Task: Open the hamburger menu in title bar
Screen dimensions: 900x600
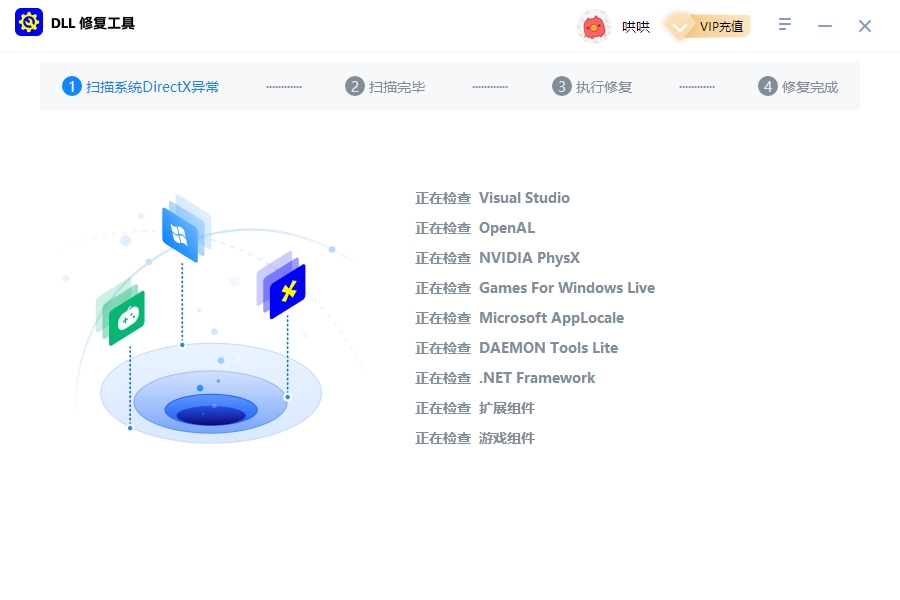Action: (786, 25)
